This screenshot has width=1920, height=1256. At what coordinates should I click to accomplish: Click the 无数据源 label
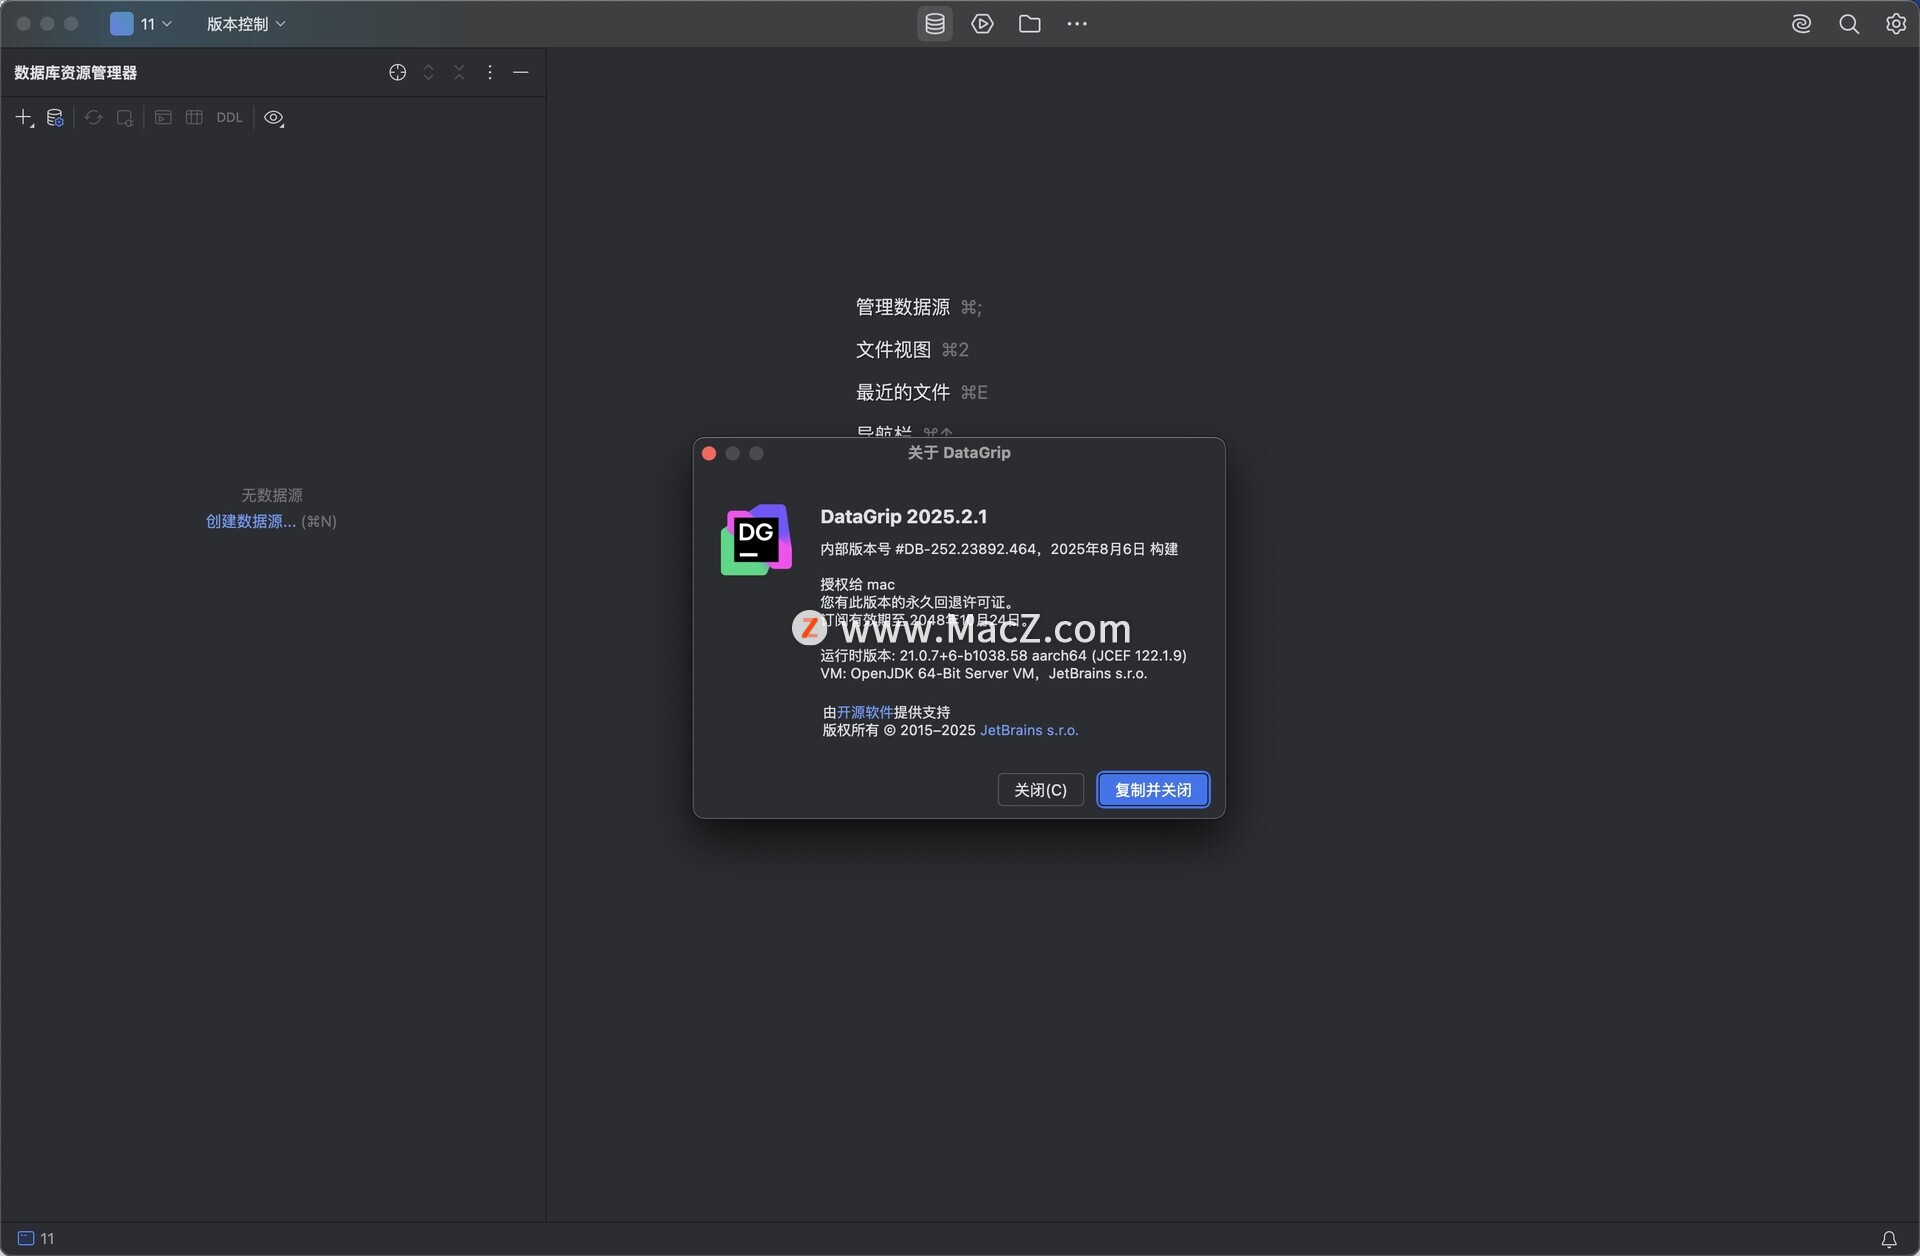click(271, 496)
